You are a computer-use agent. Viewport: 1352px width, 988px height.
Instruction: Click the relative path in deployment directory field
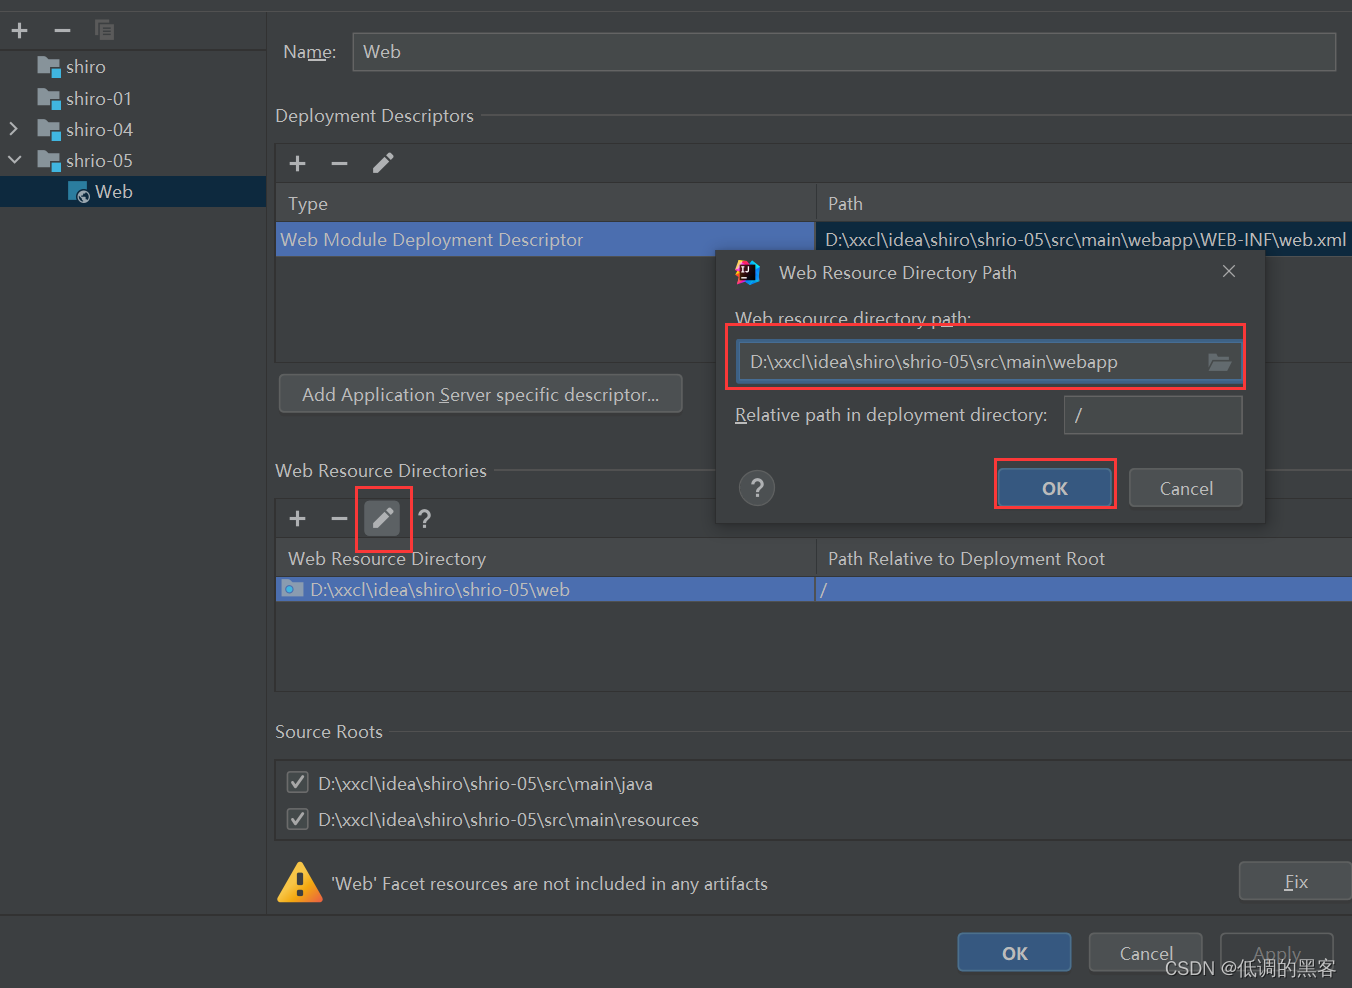tap(1153, 415)
